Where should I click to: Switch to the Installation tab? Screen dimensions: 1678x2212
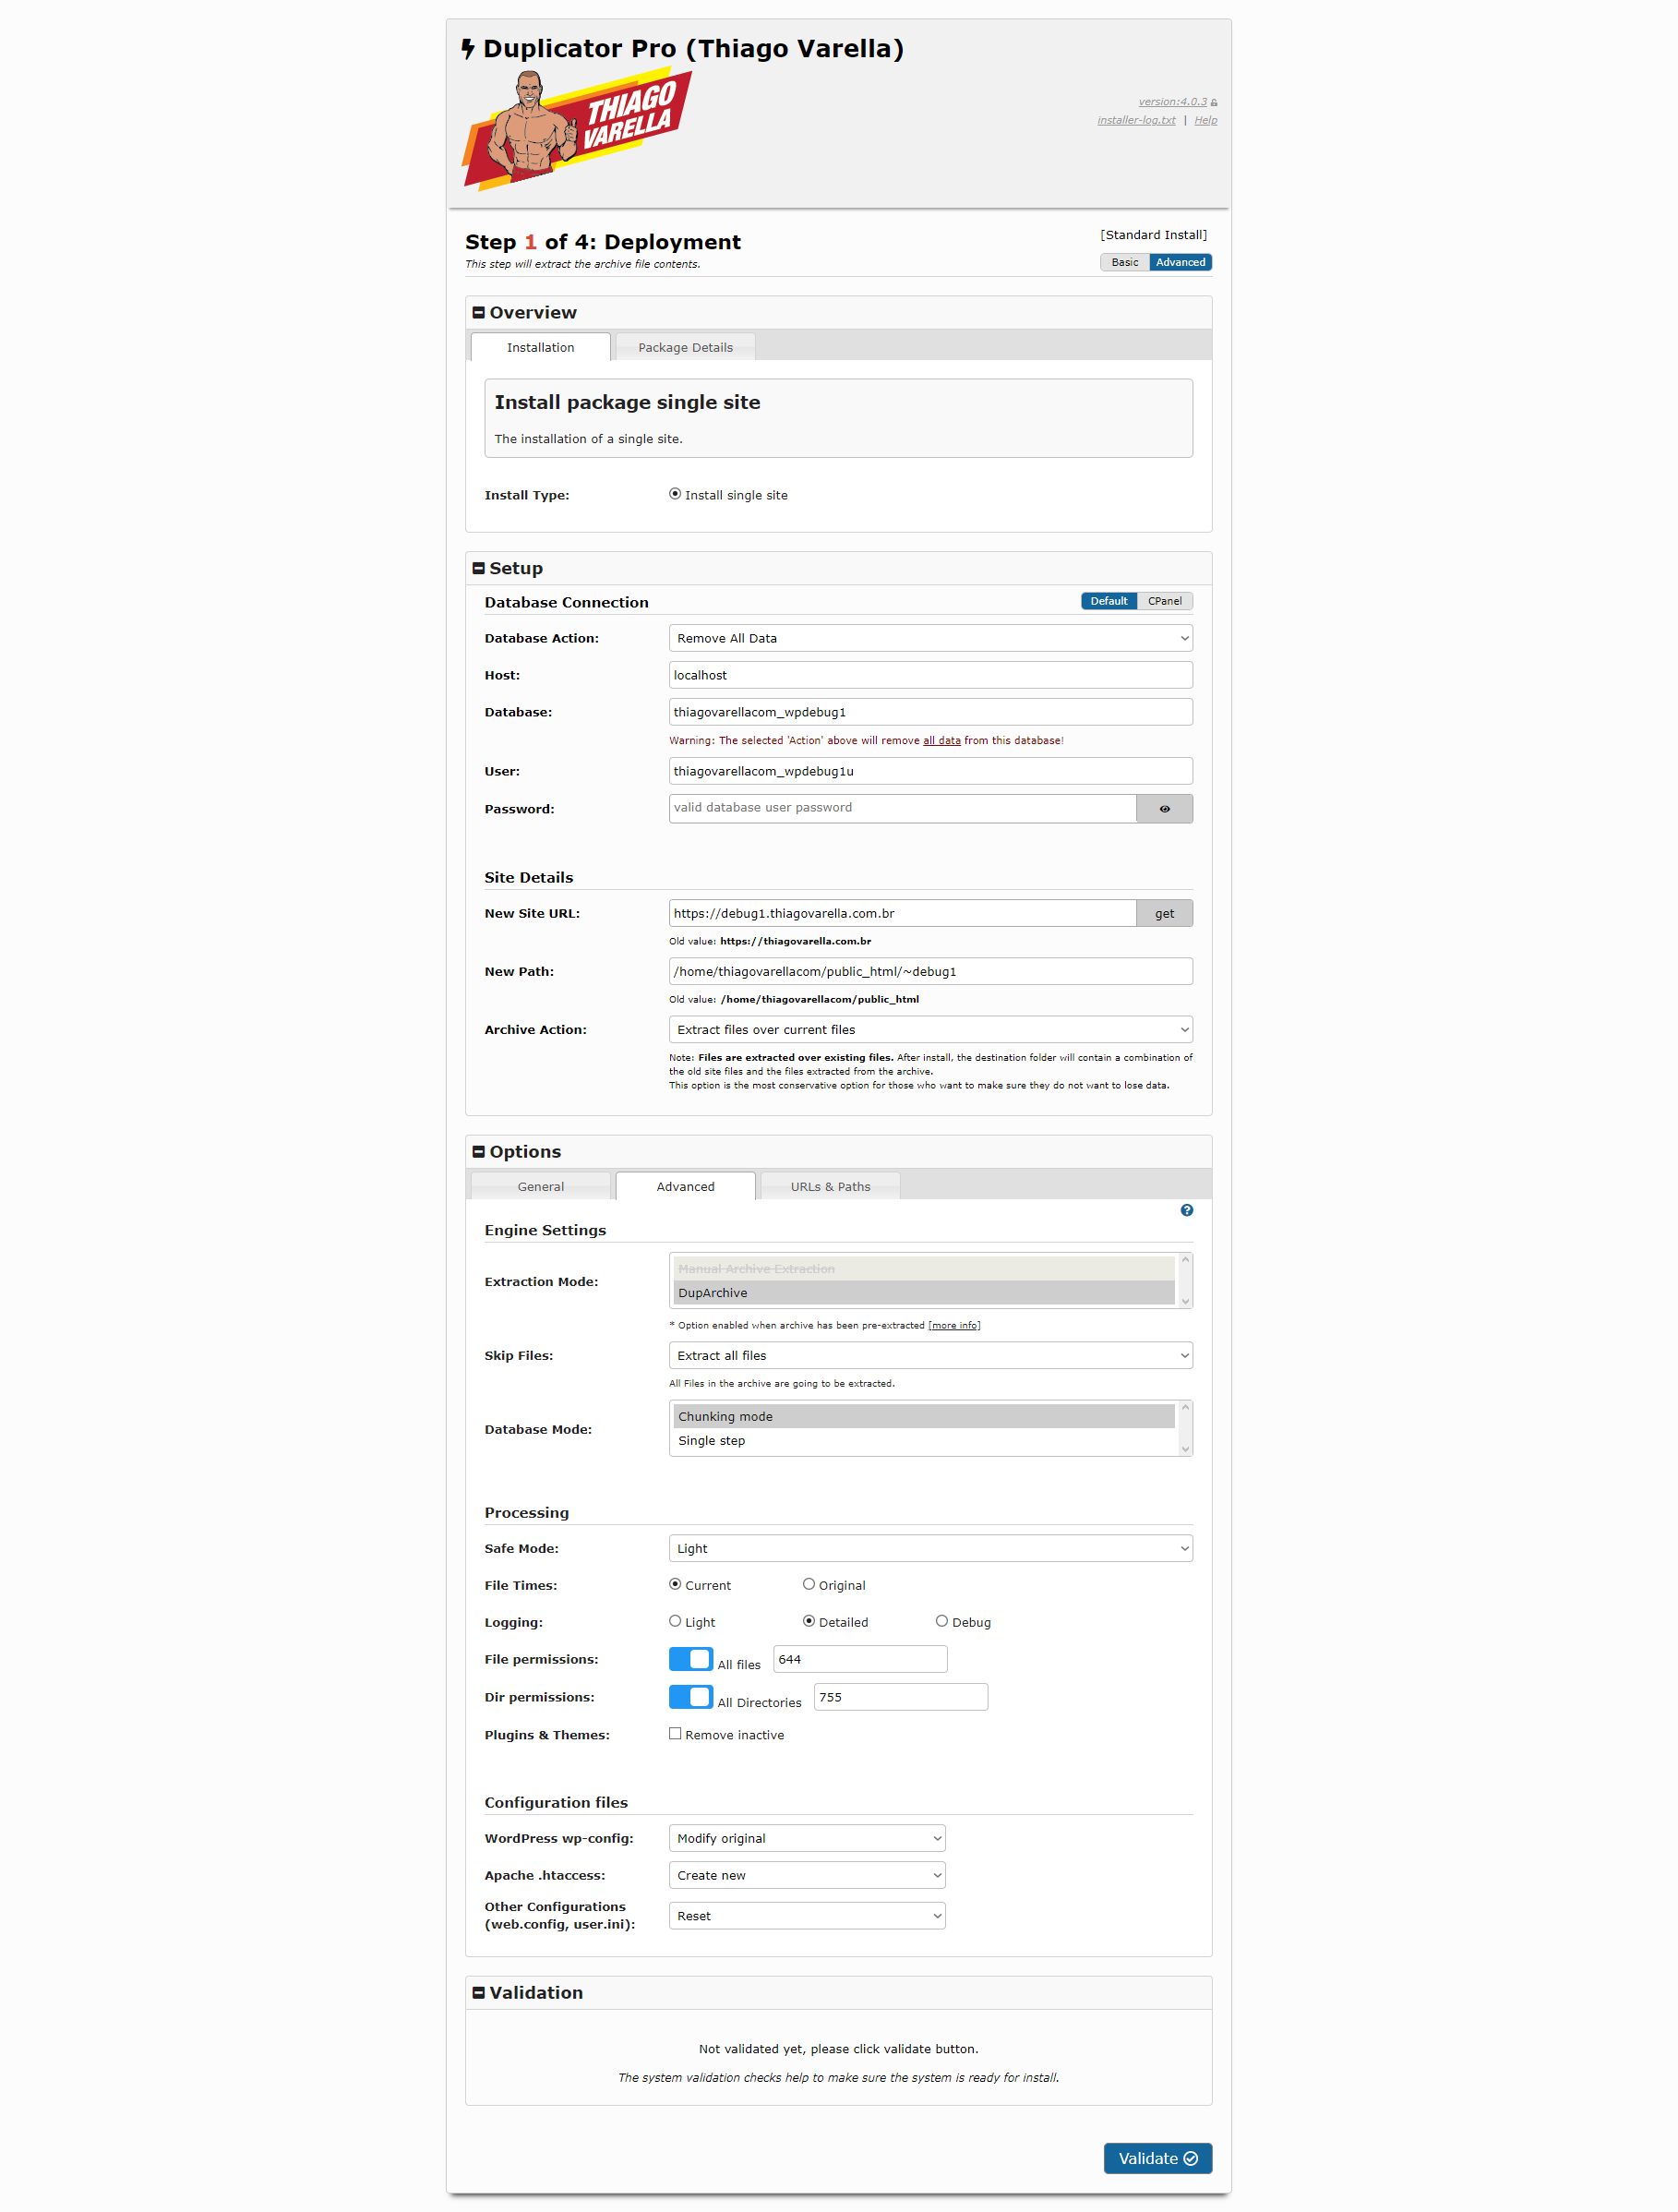pos(541,348)
